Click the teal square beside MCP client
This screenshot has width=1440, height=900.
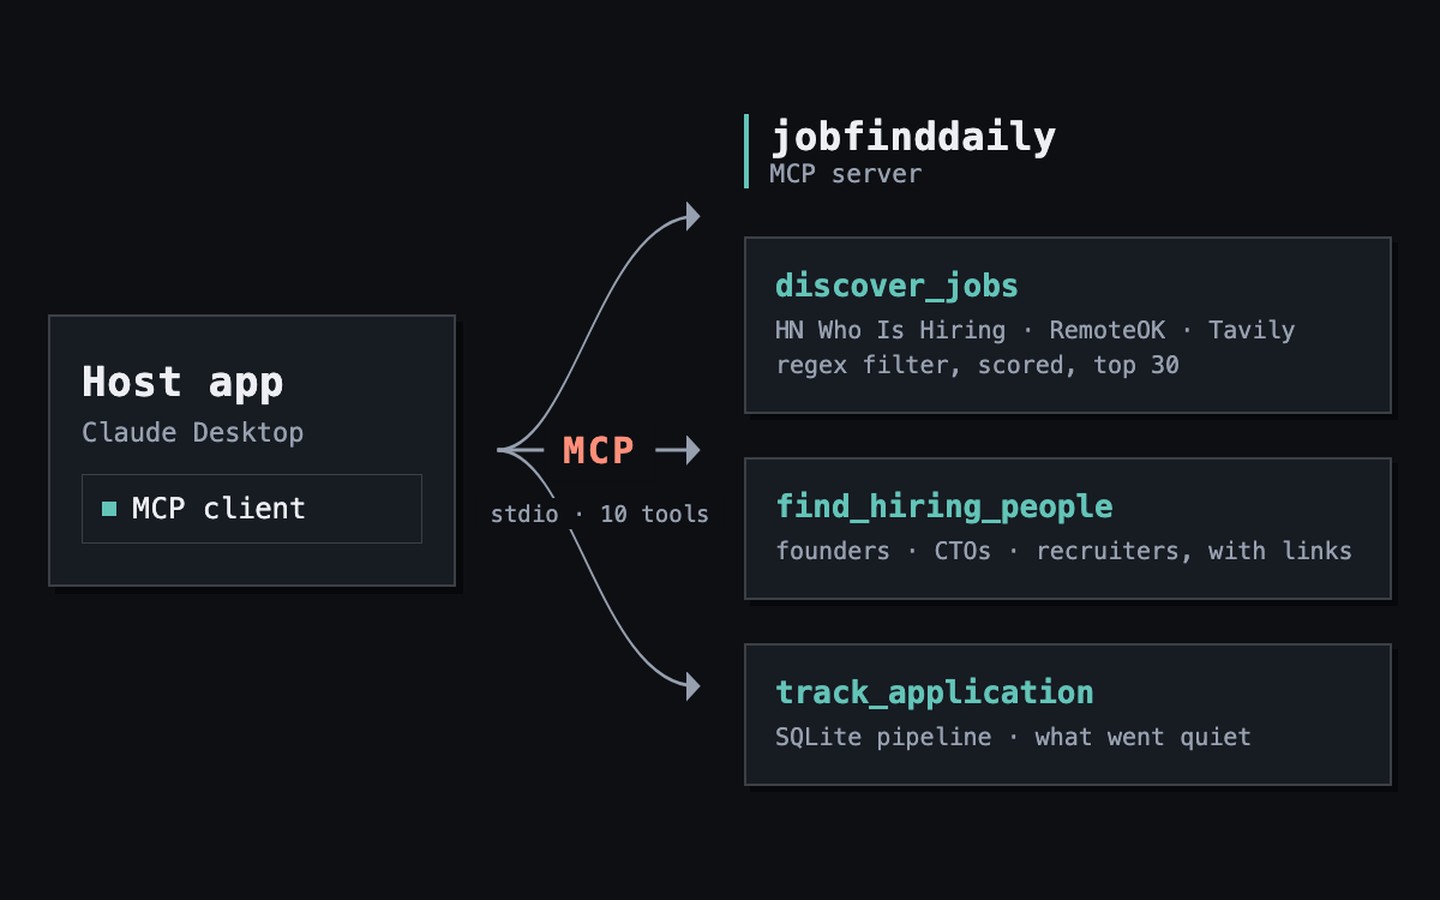(109, 509)
